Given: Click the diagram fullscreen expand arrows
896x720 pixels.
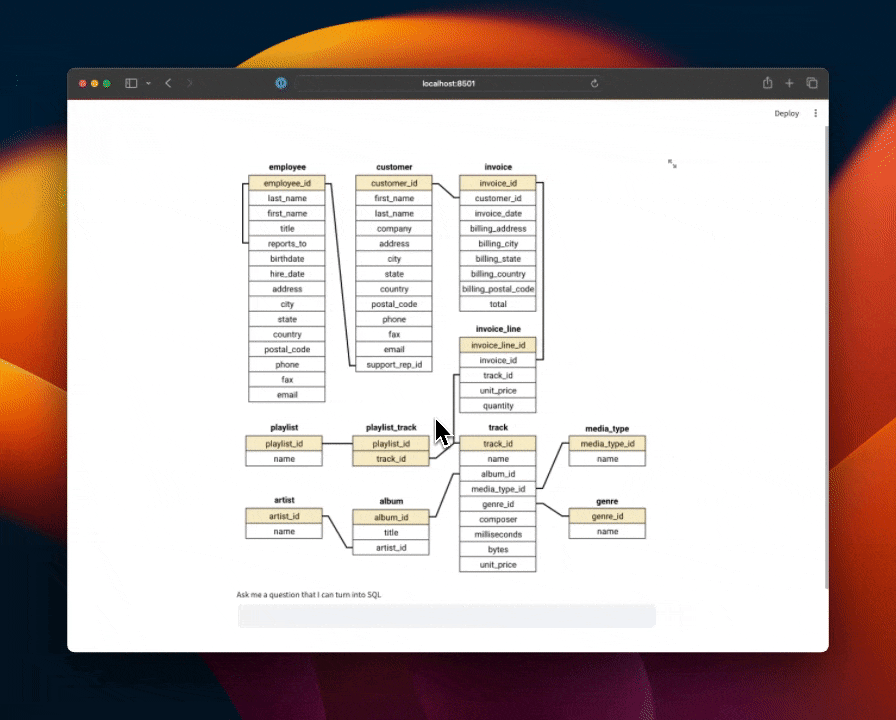Looking at the screenshot, I should [671, 161].
